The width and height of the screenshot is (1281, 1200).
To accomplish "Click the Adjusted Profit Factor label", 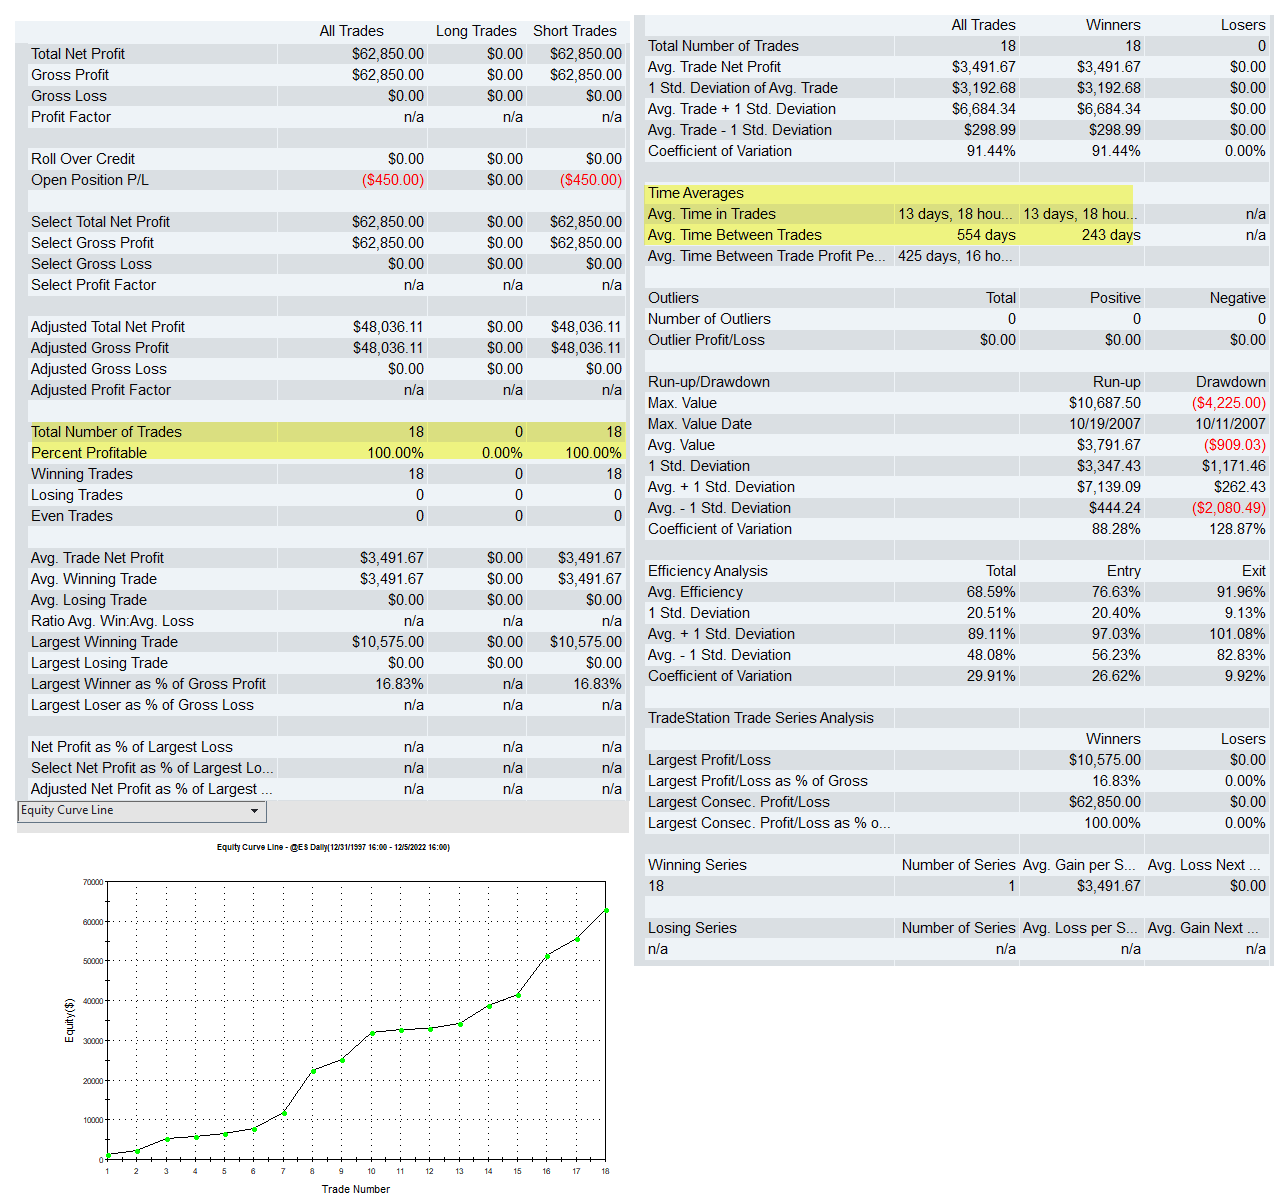I will tap(101, 390).
